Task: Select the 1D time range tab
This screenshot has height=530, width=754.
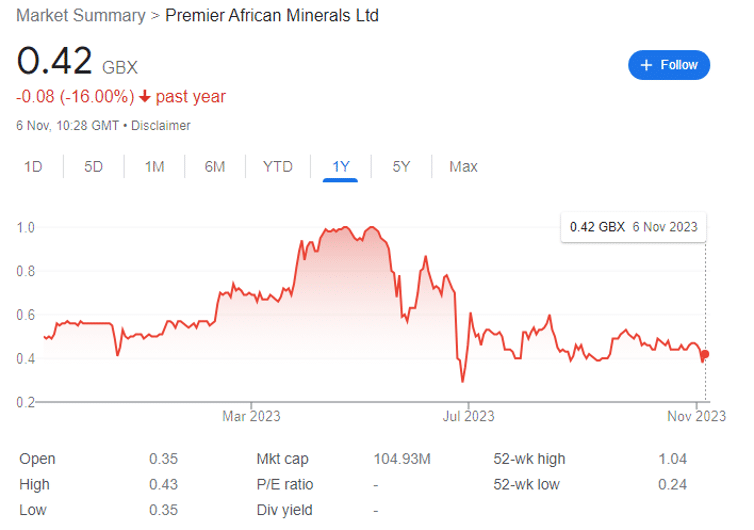Action: (x=33, y=167)
